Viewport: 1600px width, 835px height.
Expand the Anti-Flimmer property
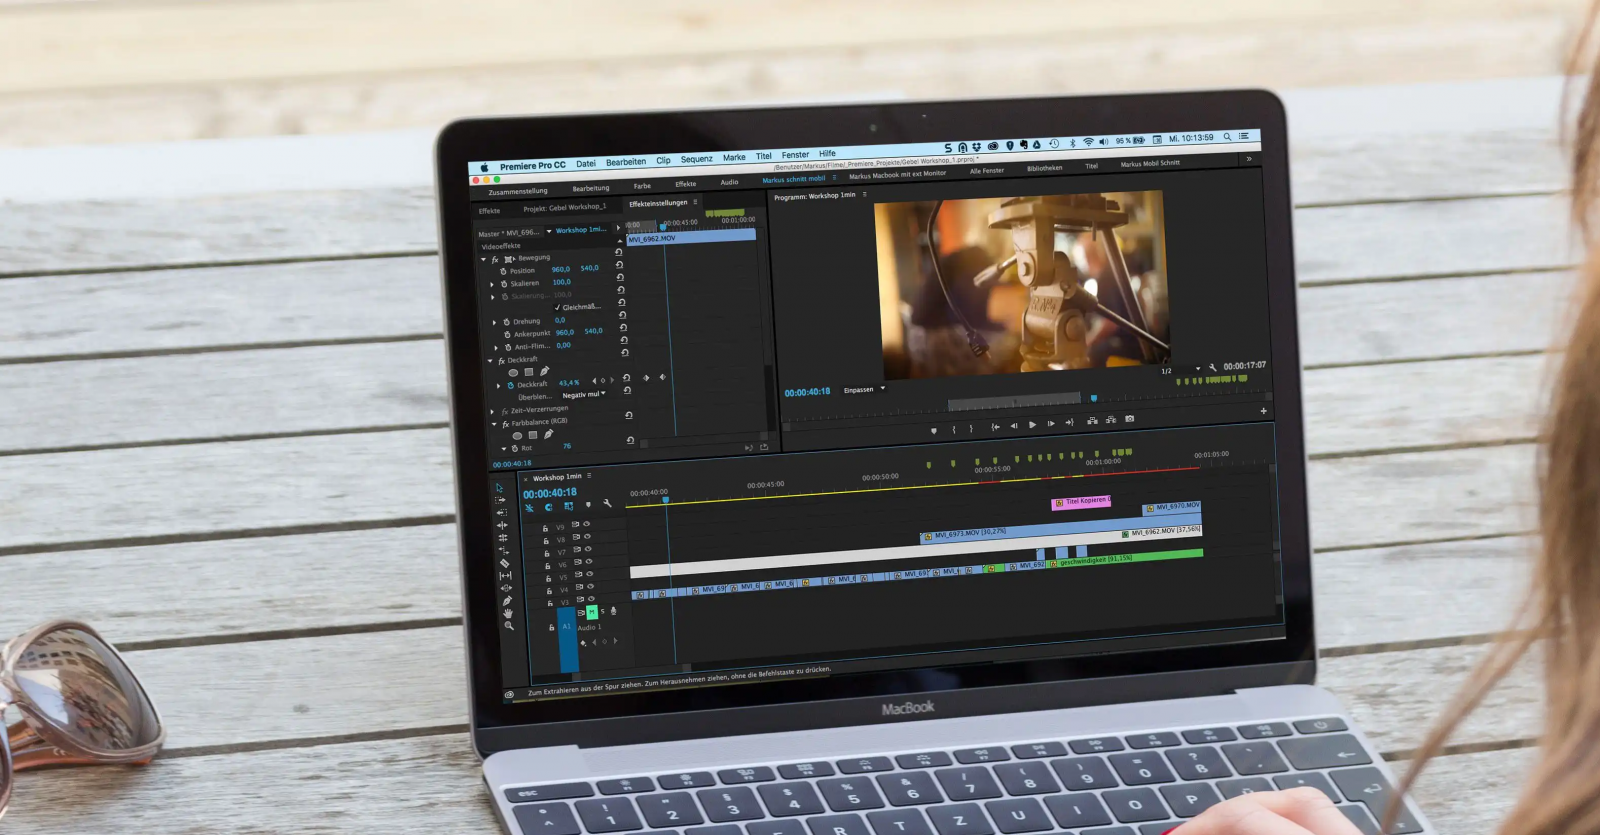tap(495, 347)
